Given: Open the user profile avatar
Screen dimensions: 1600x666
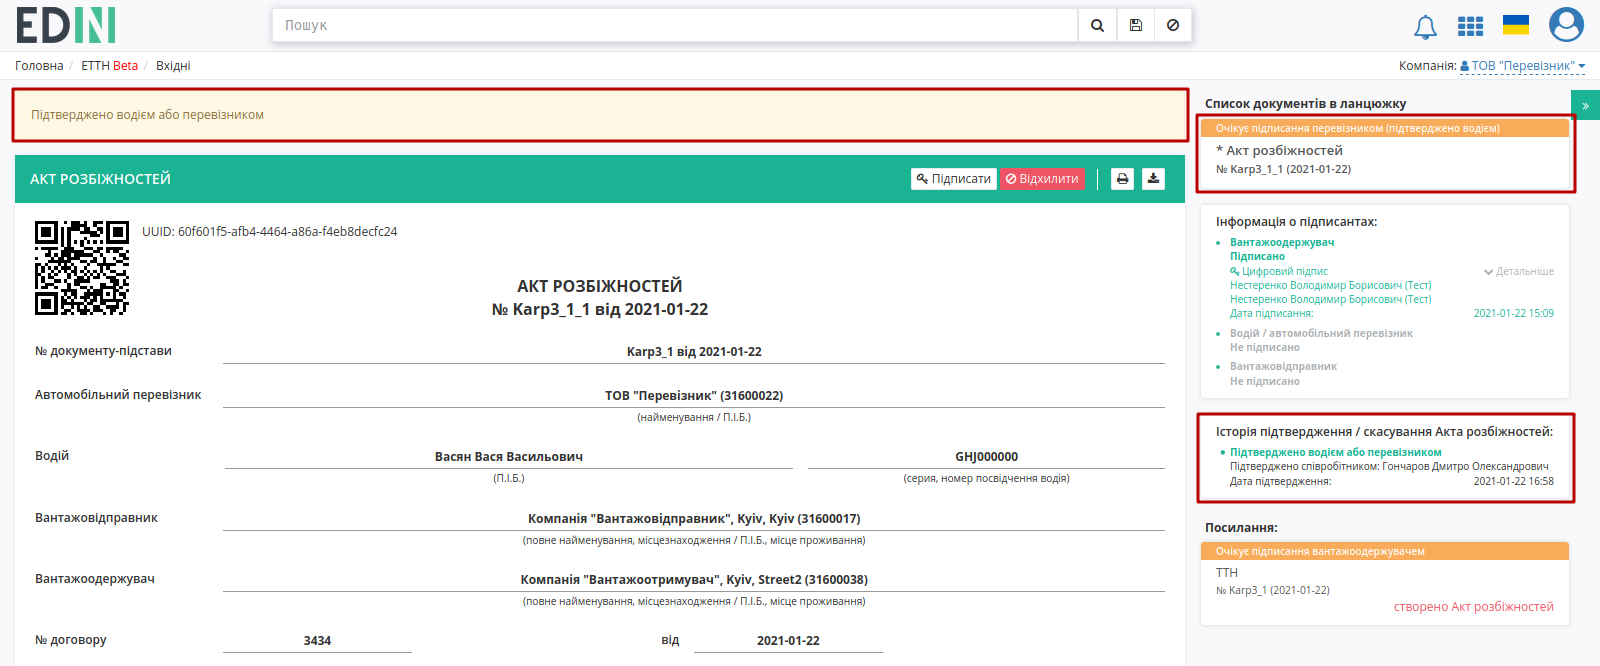Looking at the screenshot, I should [x=1566, y=25].
